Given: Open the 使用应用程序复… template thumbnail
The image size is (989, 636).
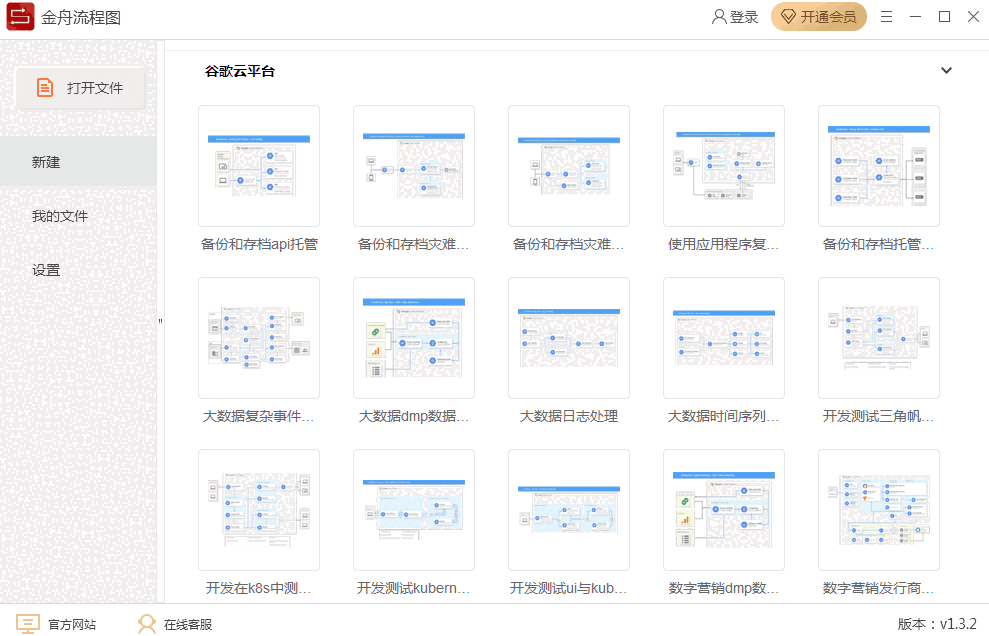Looking at the screenshot, I should click(723, 166).
